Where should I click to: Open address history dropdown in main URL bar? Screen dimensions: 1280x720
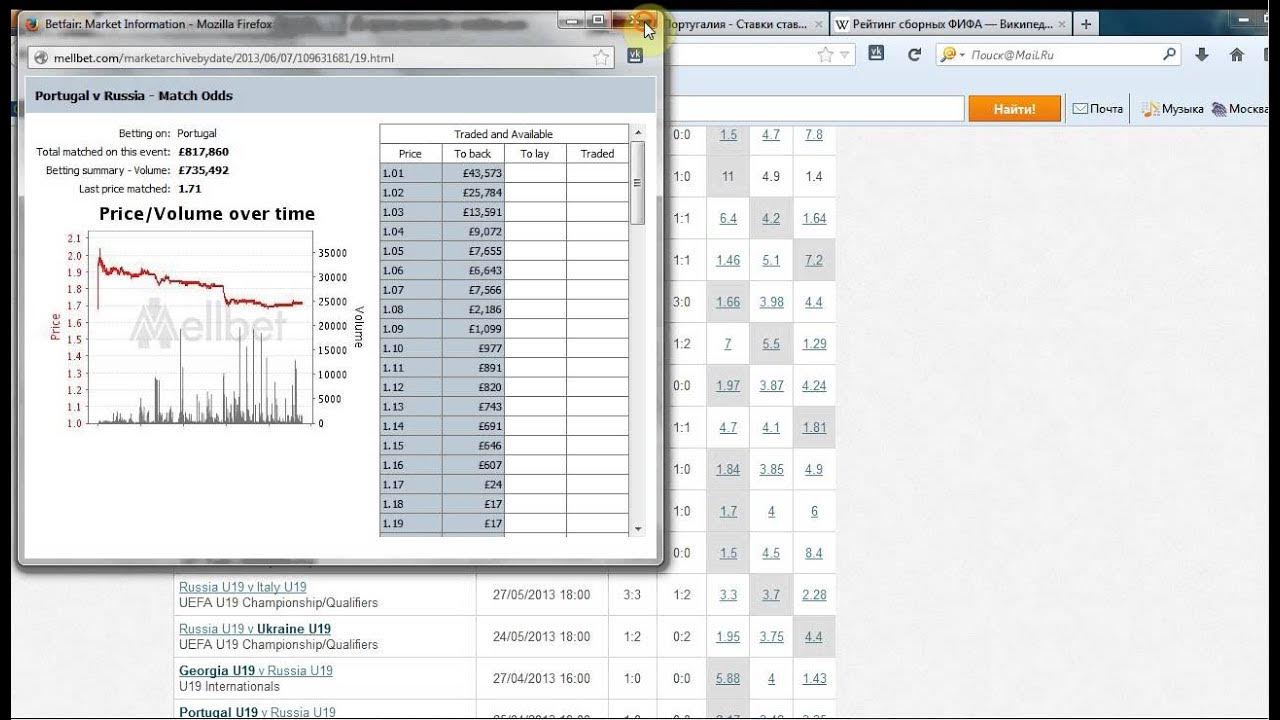click(x=846, y=55)
